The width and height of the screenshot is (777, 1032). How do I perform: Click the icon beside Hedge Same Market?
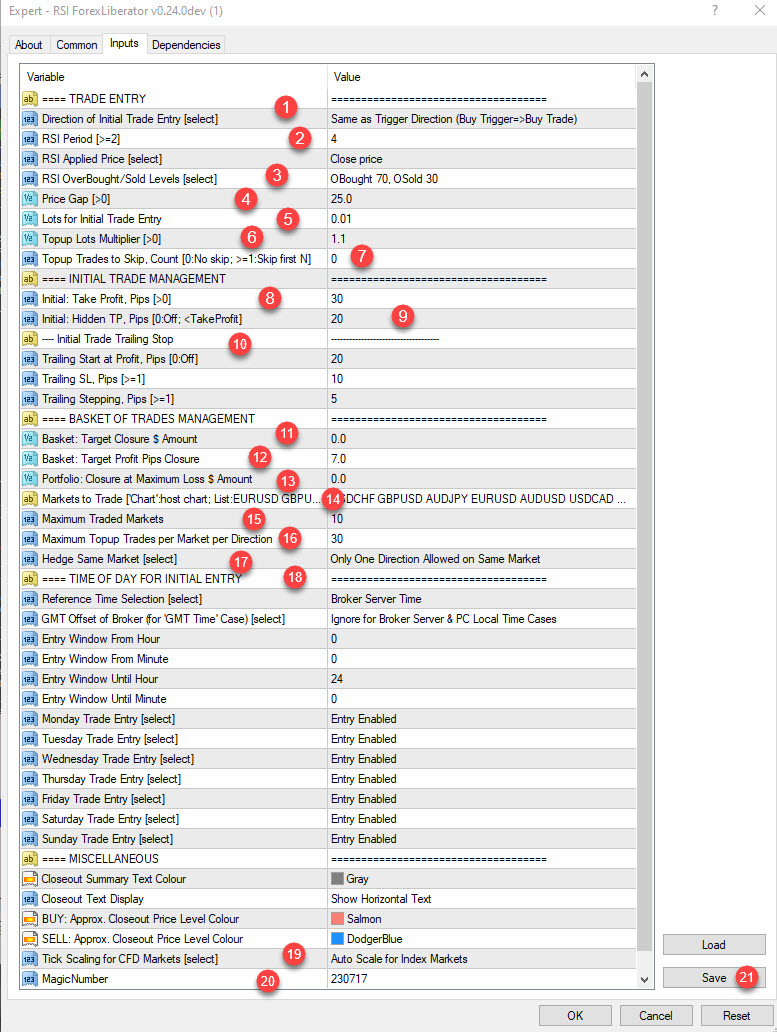(x=30, y=559)
